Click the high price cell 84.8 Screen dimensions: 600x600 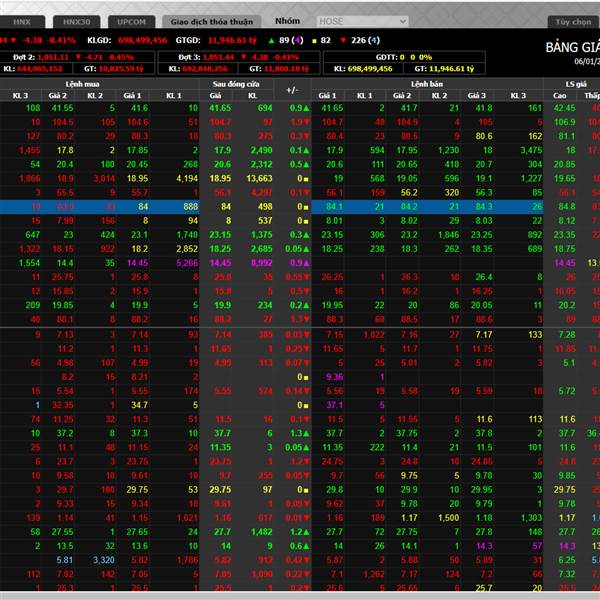coord(567,207)
